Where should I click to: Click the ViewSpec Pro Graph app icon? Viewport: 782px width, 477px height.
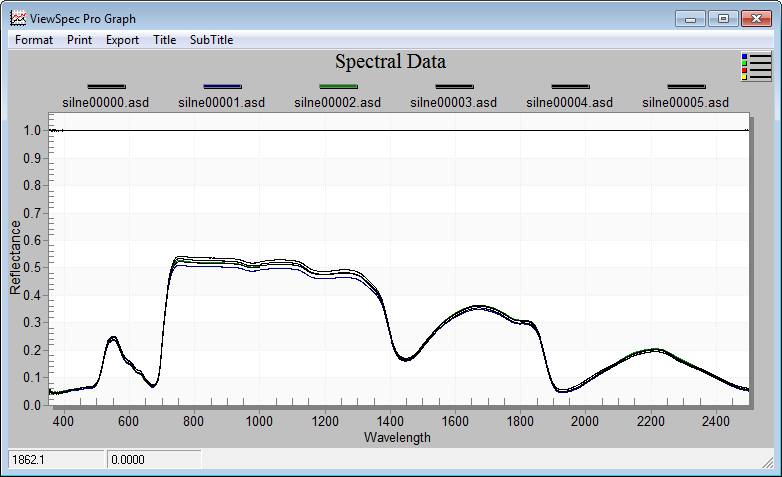[x=18, y=18]
